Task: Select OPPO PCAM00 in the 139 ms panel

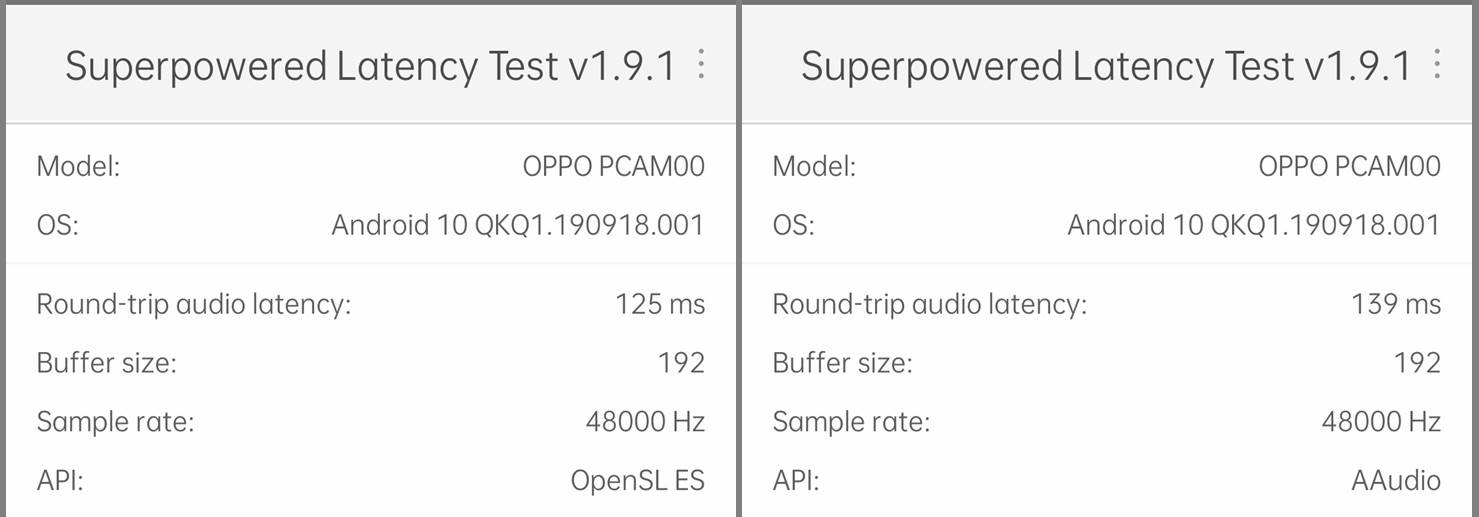Action: (x=1349, y=166)
